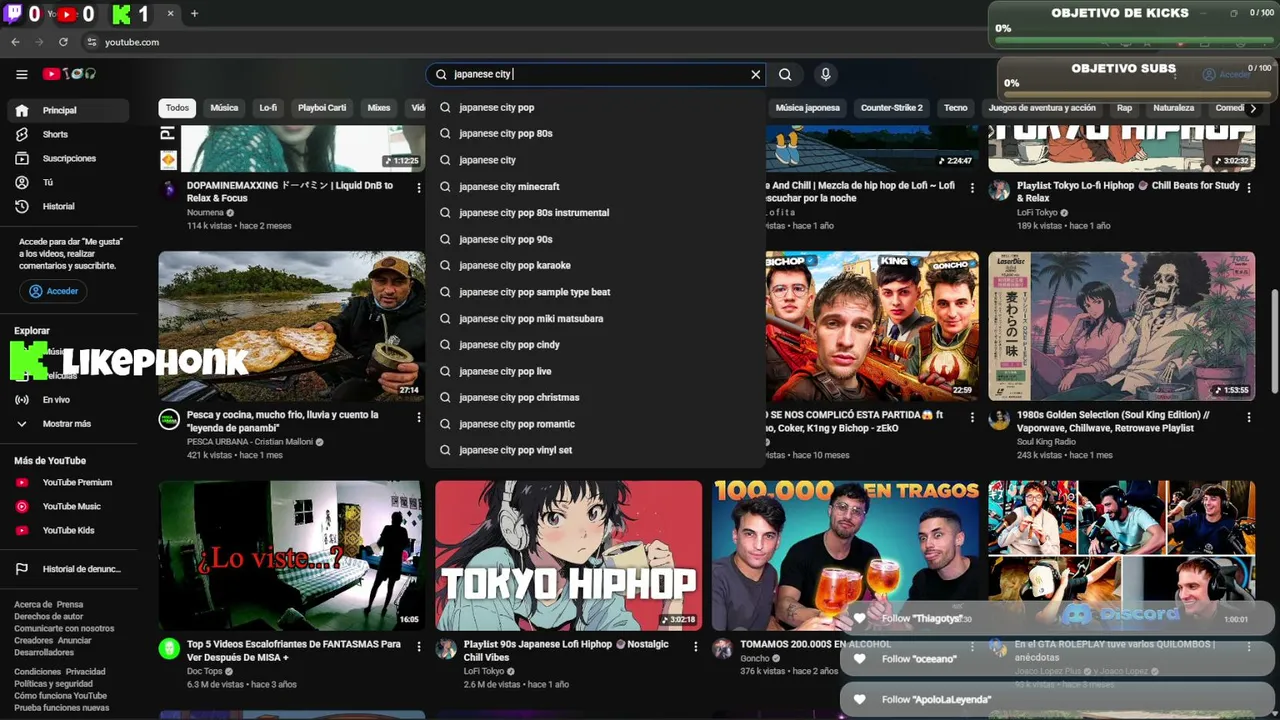Clear the search text with the X
The image size is (1280, 720).
(756, 74)
